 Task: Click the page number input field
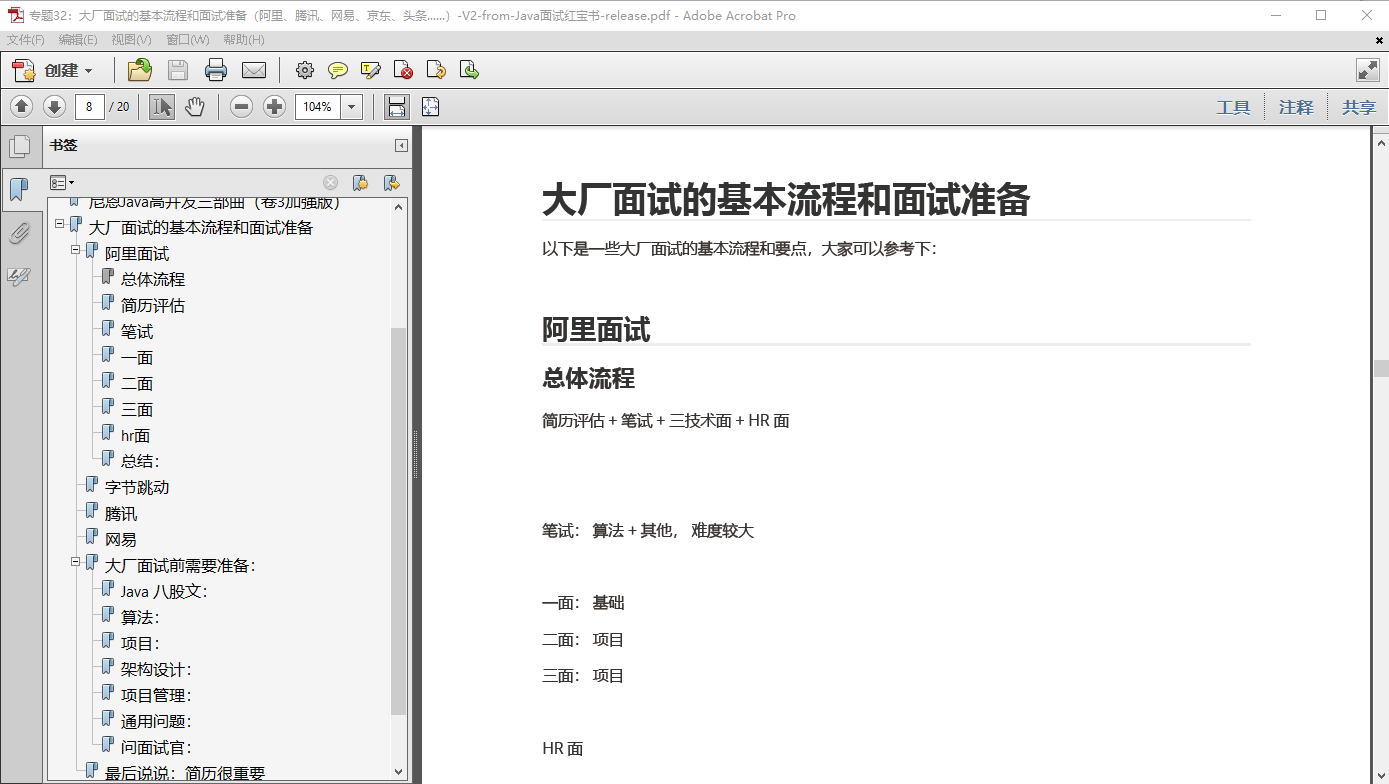coord(89,106)
